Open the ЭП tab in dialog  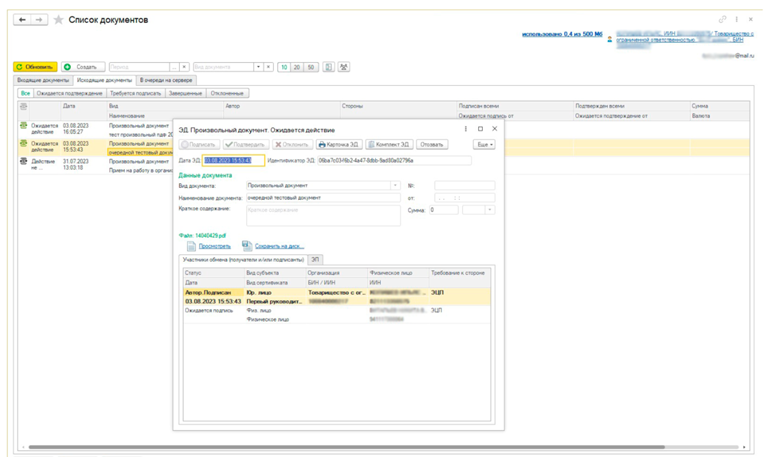coord(313,259)
